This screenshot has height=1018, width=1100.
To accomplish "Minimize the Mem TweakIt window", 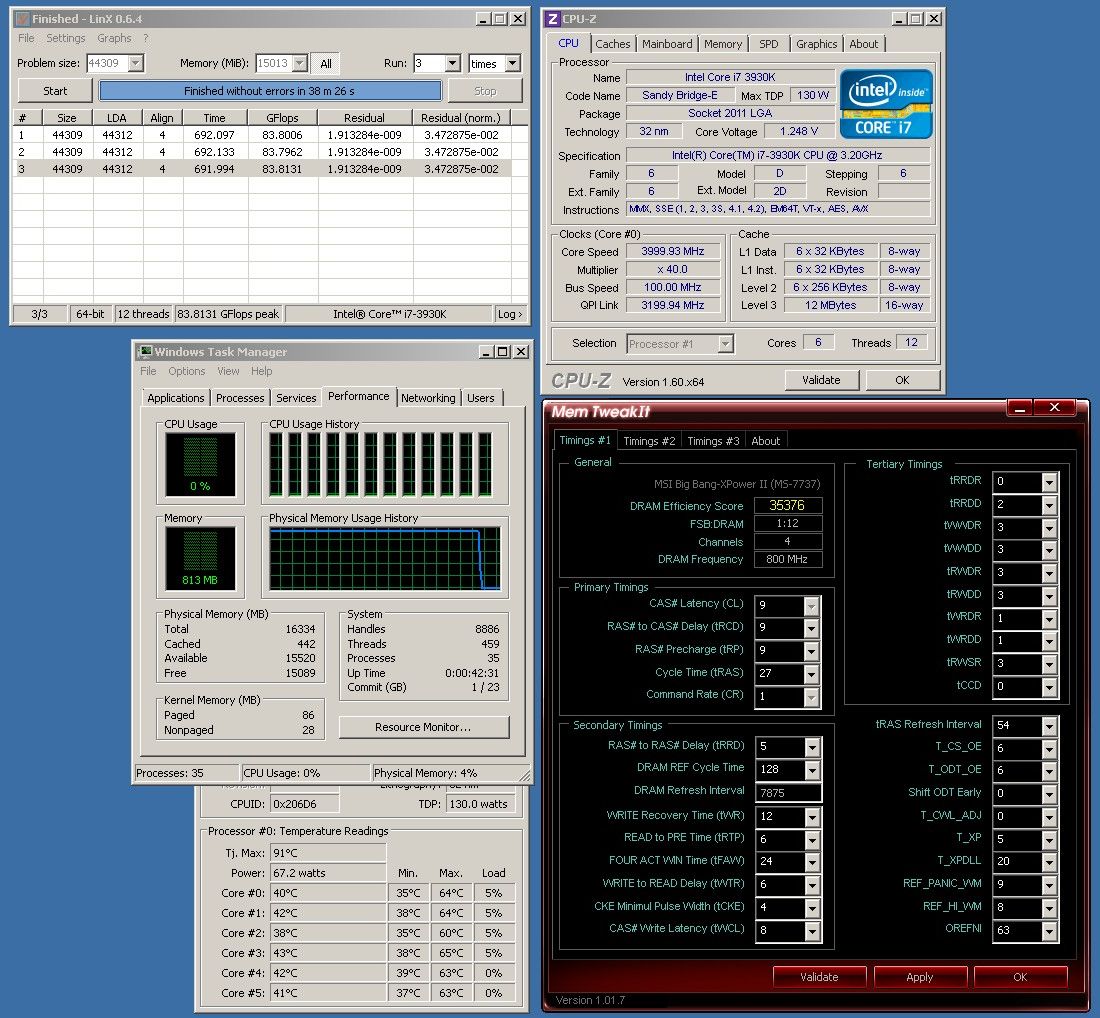I will [1019, 408].
